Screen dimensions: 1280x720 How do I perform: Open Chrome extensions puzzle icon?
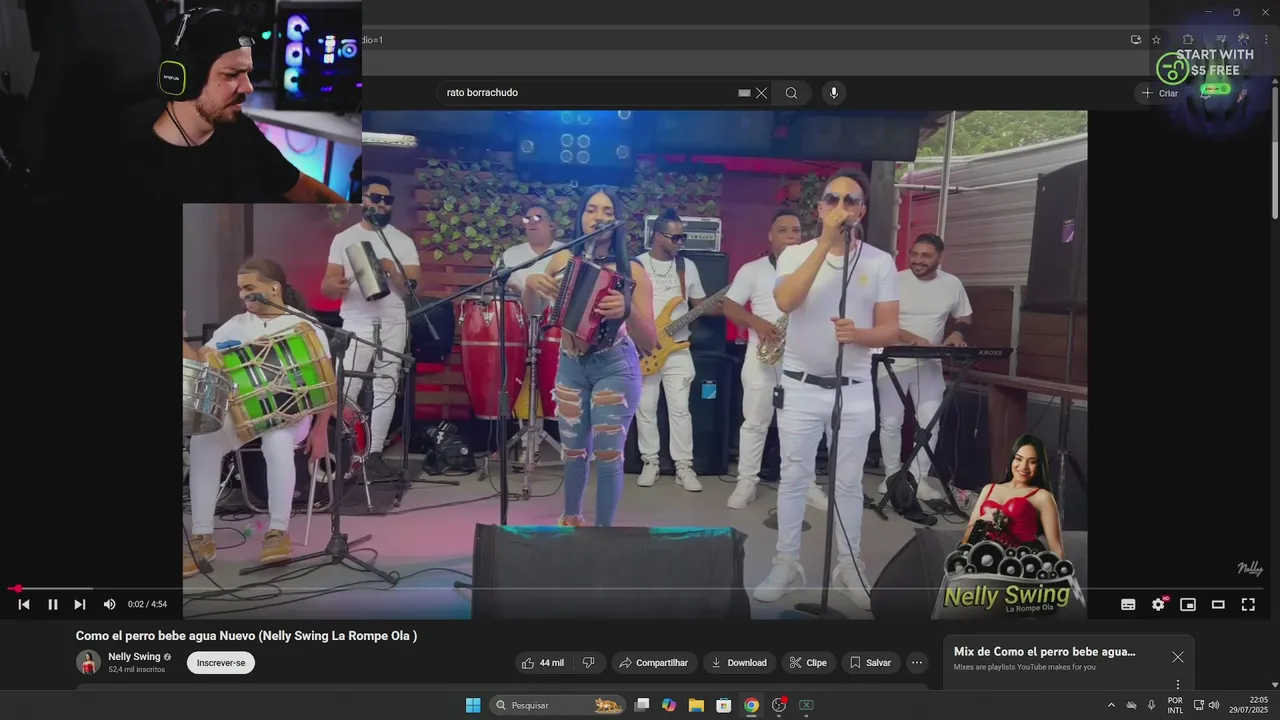pos(1188,40)
